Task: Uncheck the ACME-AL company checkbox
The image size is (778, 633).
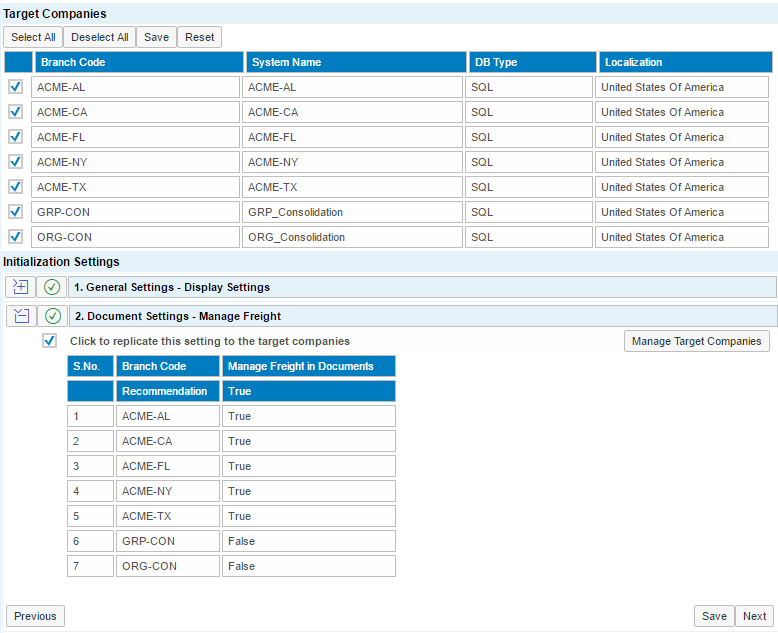Action: (16, 87)
